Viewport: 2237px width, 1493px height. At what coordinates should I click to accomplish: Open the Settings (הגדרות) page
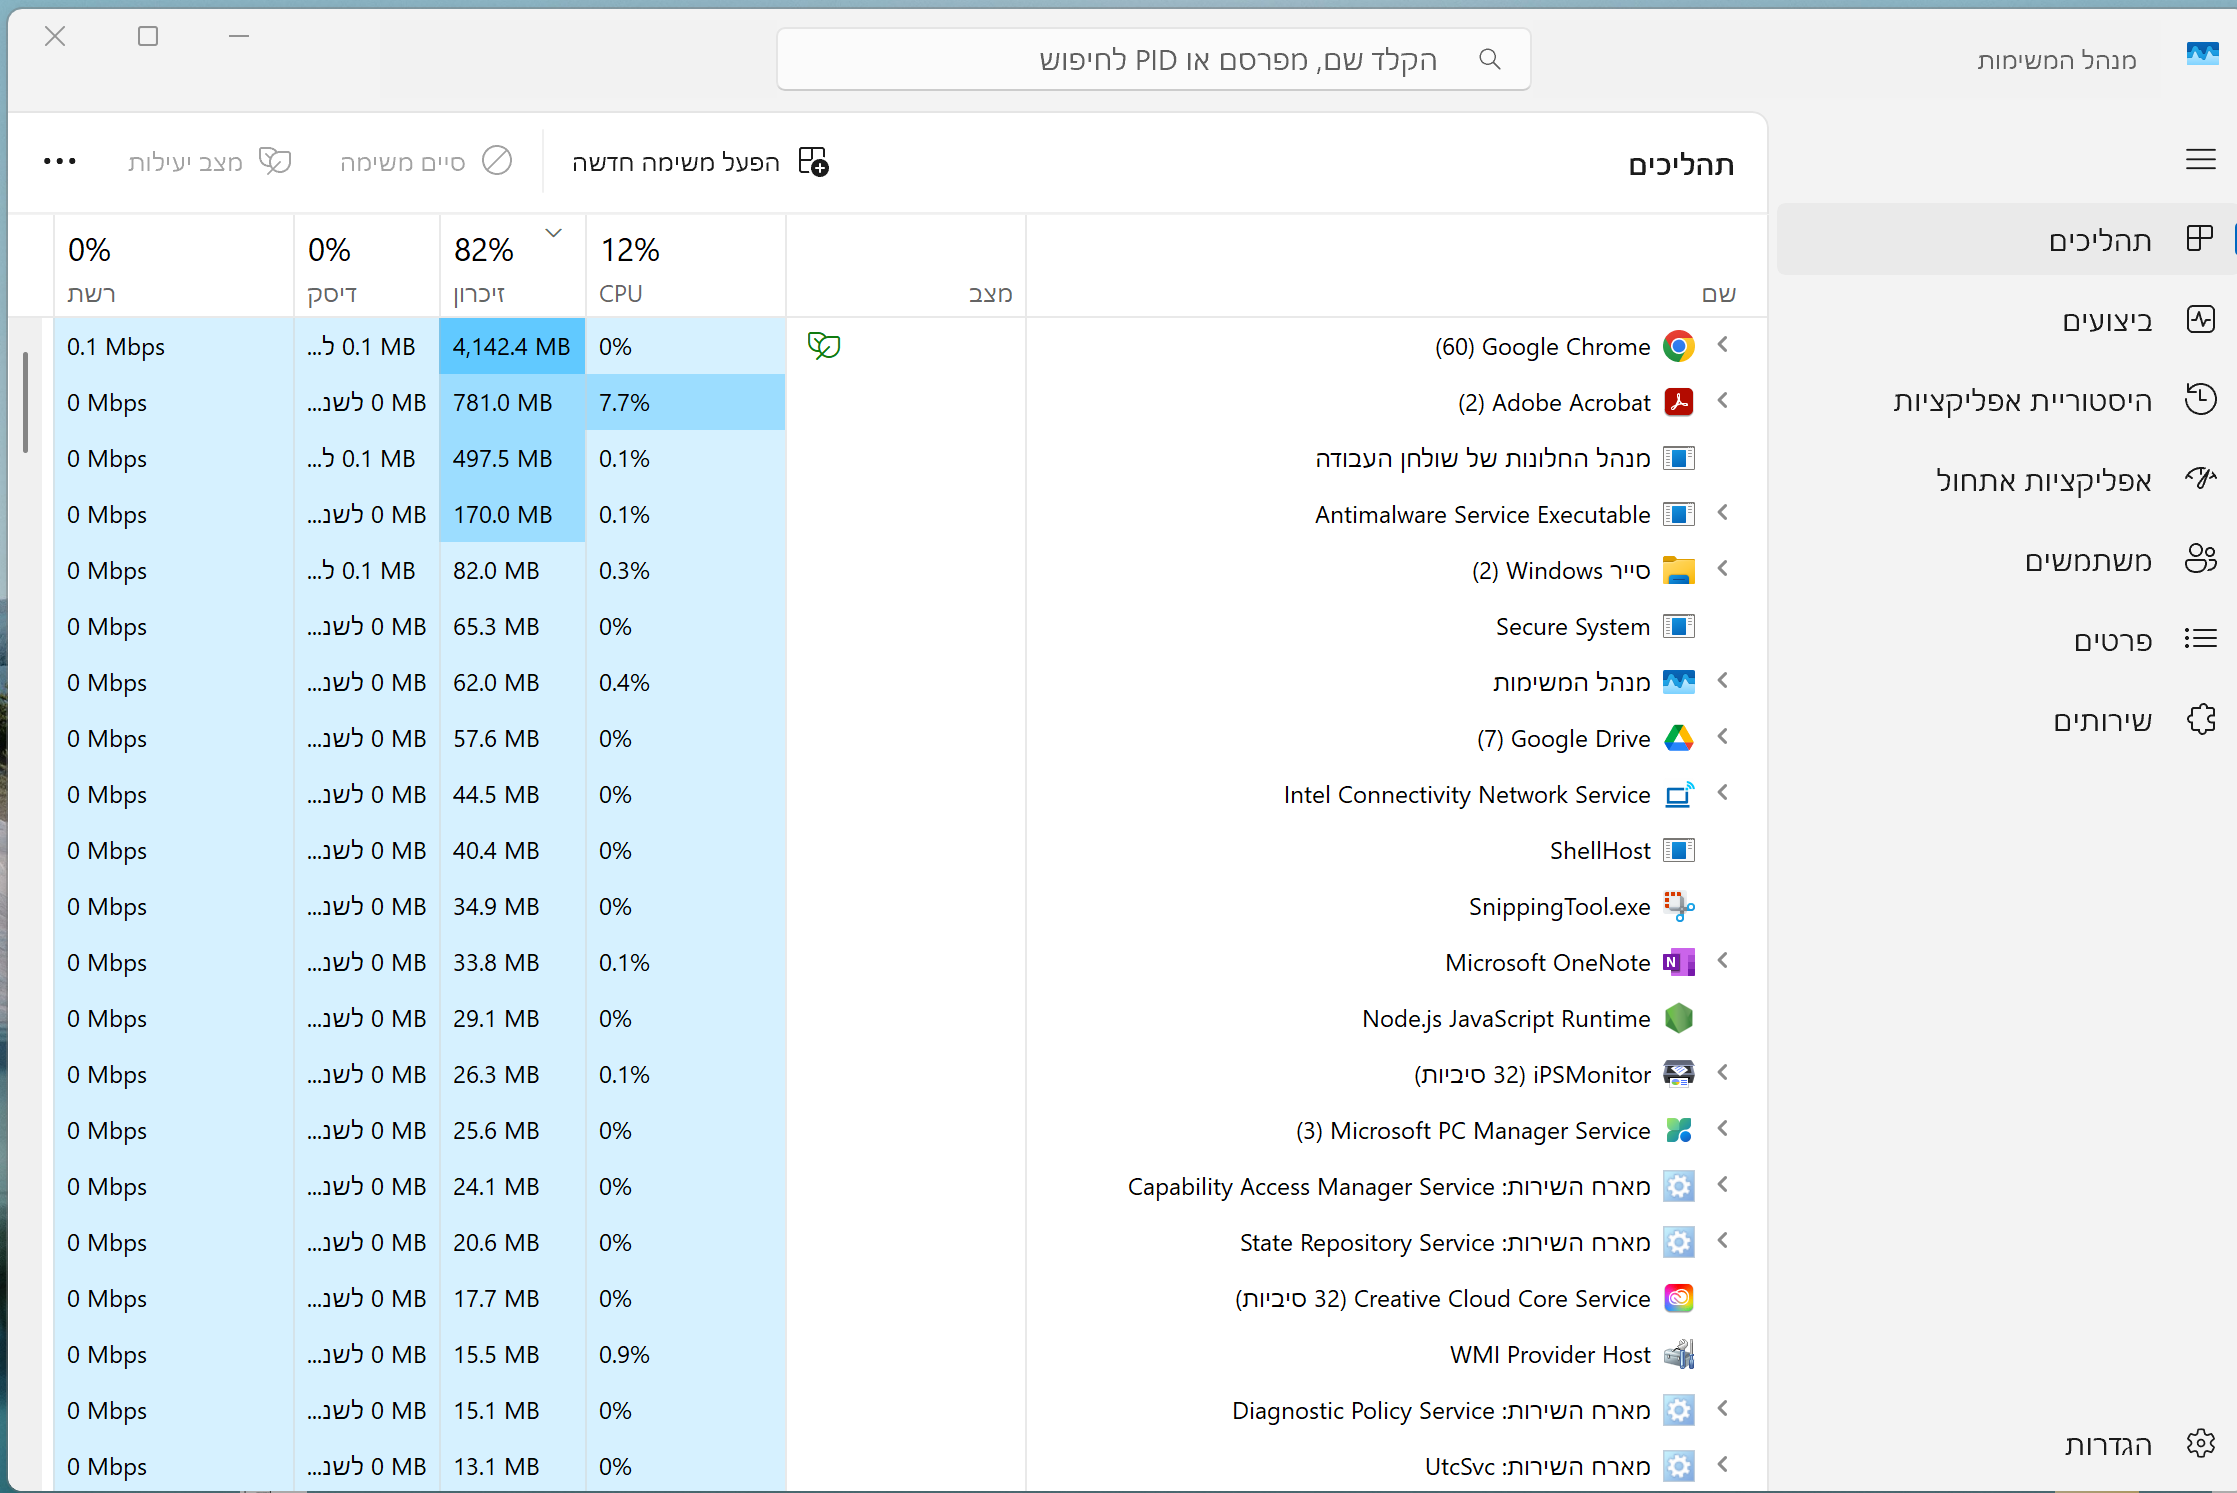click(2108, 1445)
